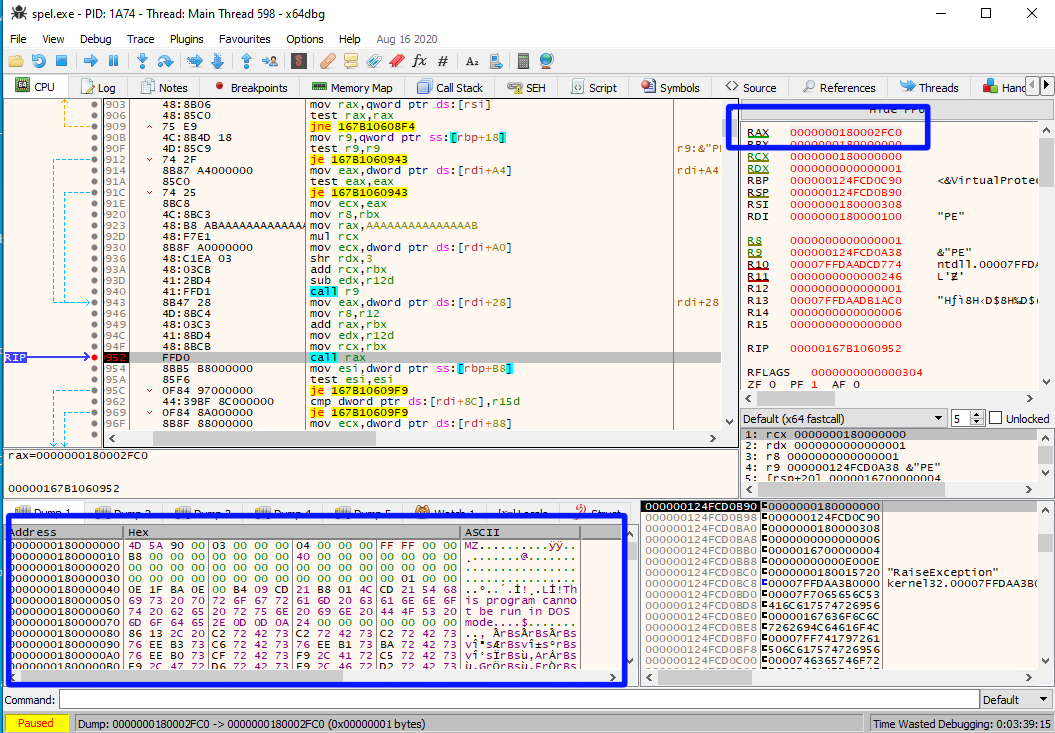Screen dimensions: 1055x733
Task: Click the trace into toolbar icon
Action: click(x=194, y=61)
